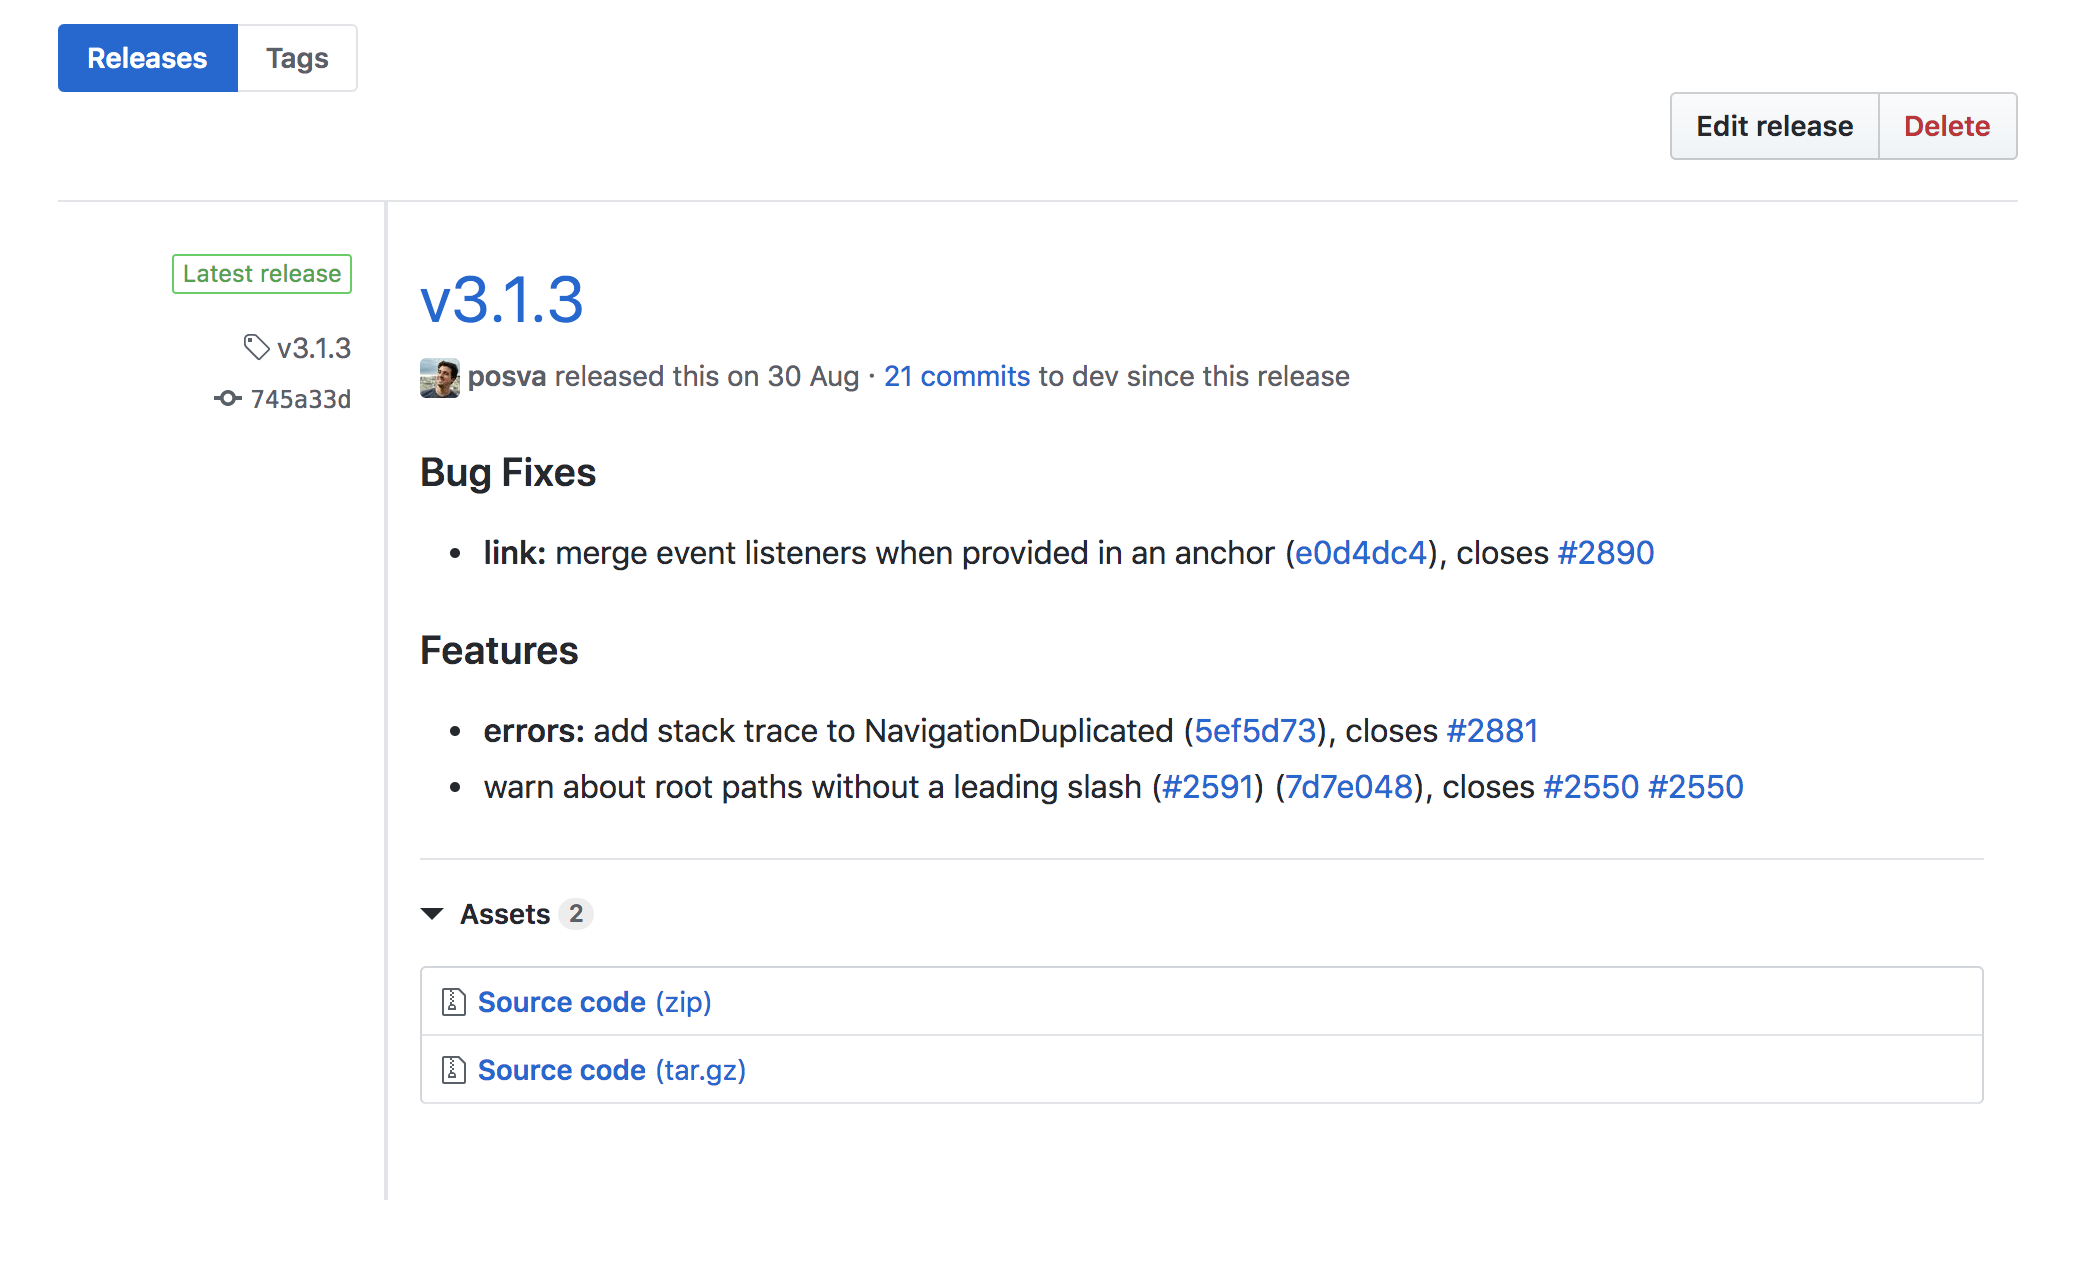The image size is (2096, 1270).
Task: Open issue #2890 link
Action: [1605, 552]
